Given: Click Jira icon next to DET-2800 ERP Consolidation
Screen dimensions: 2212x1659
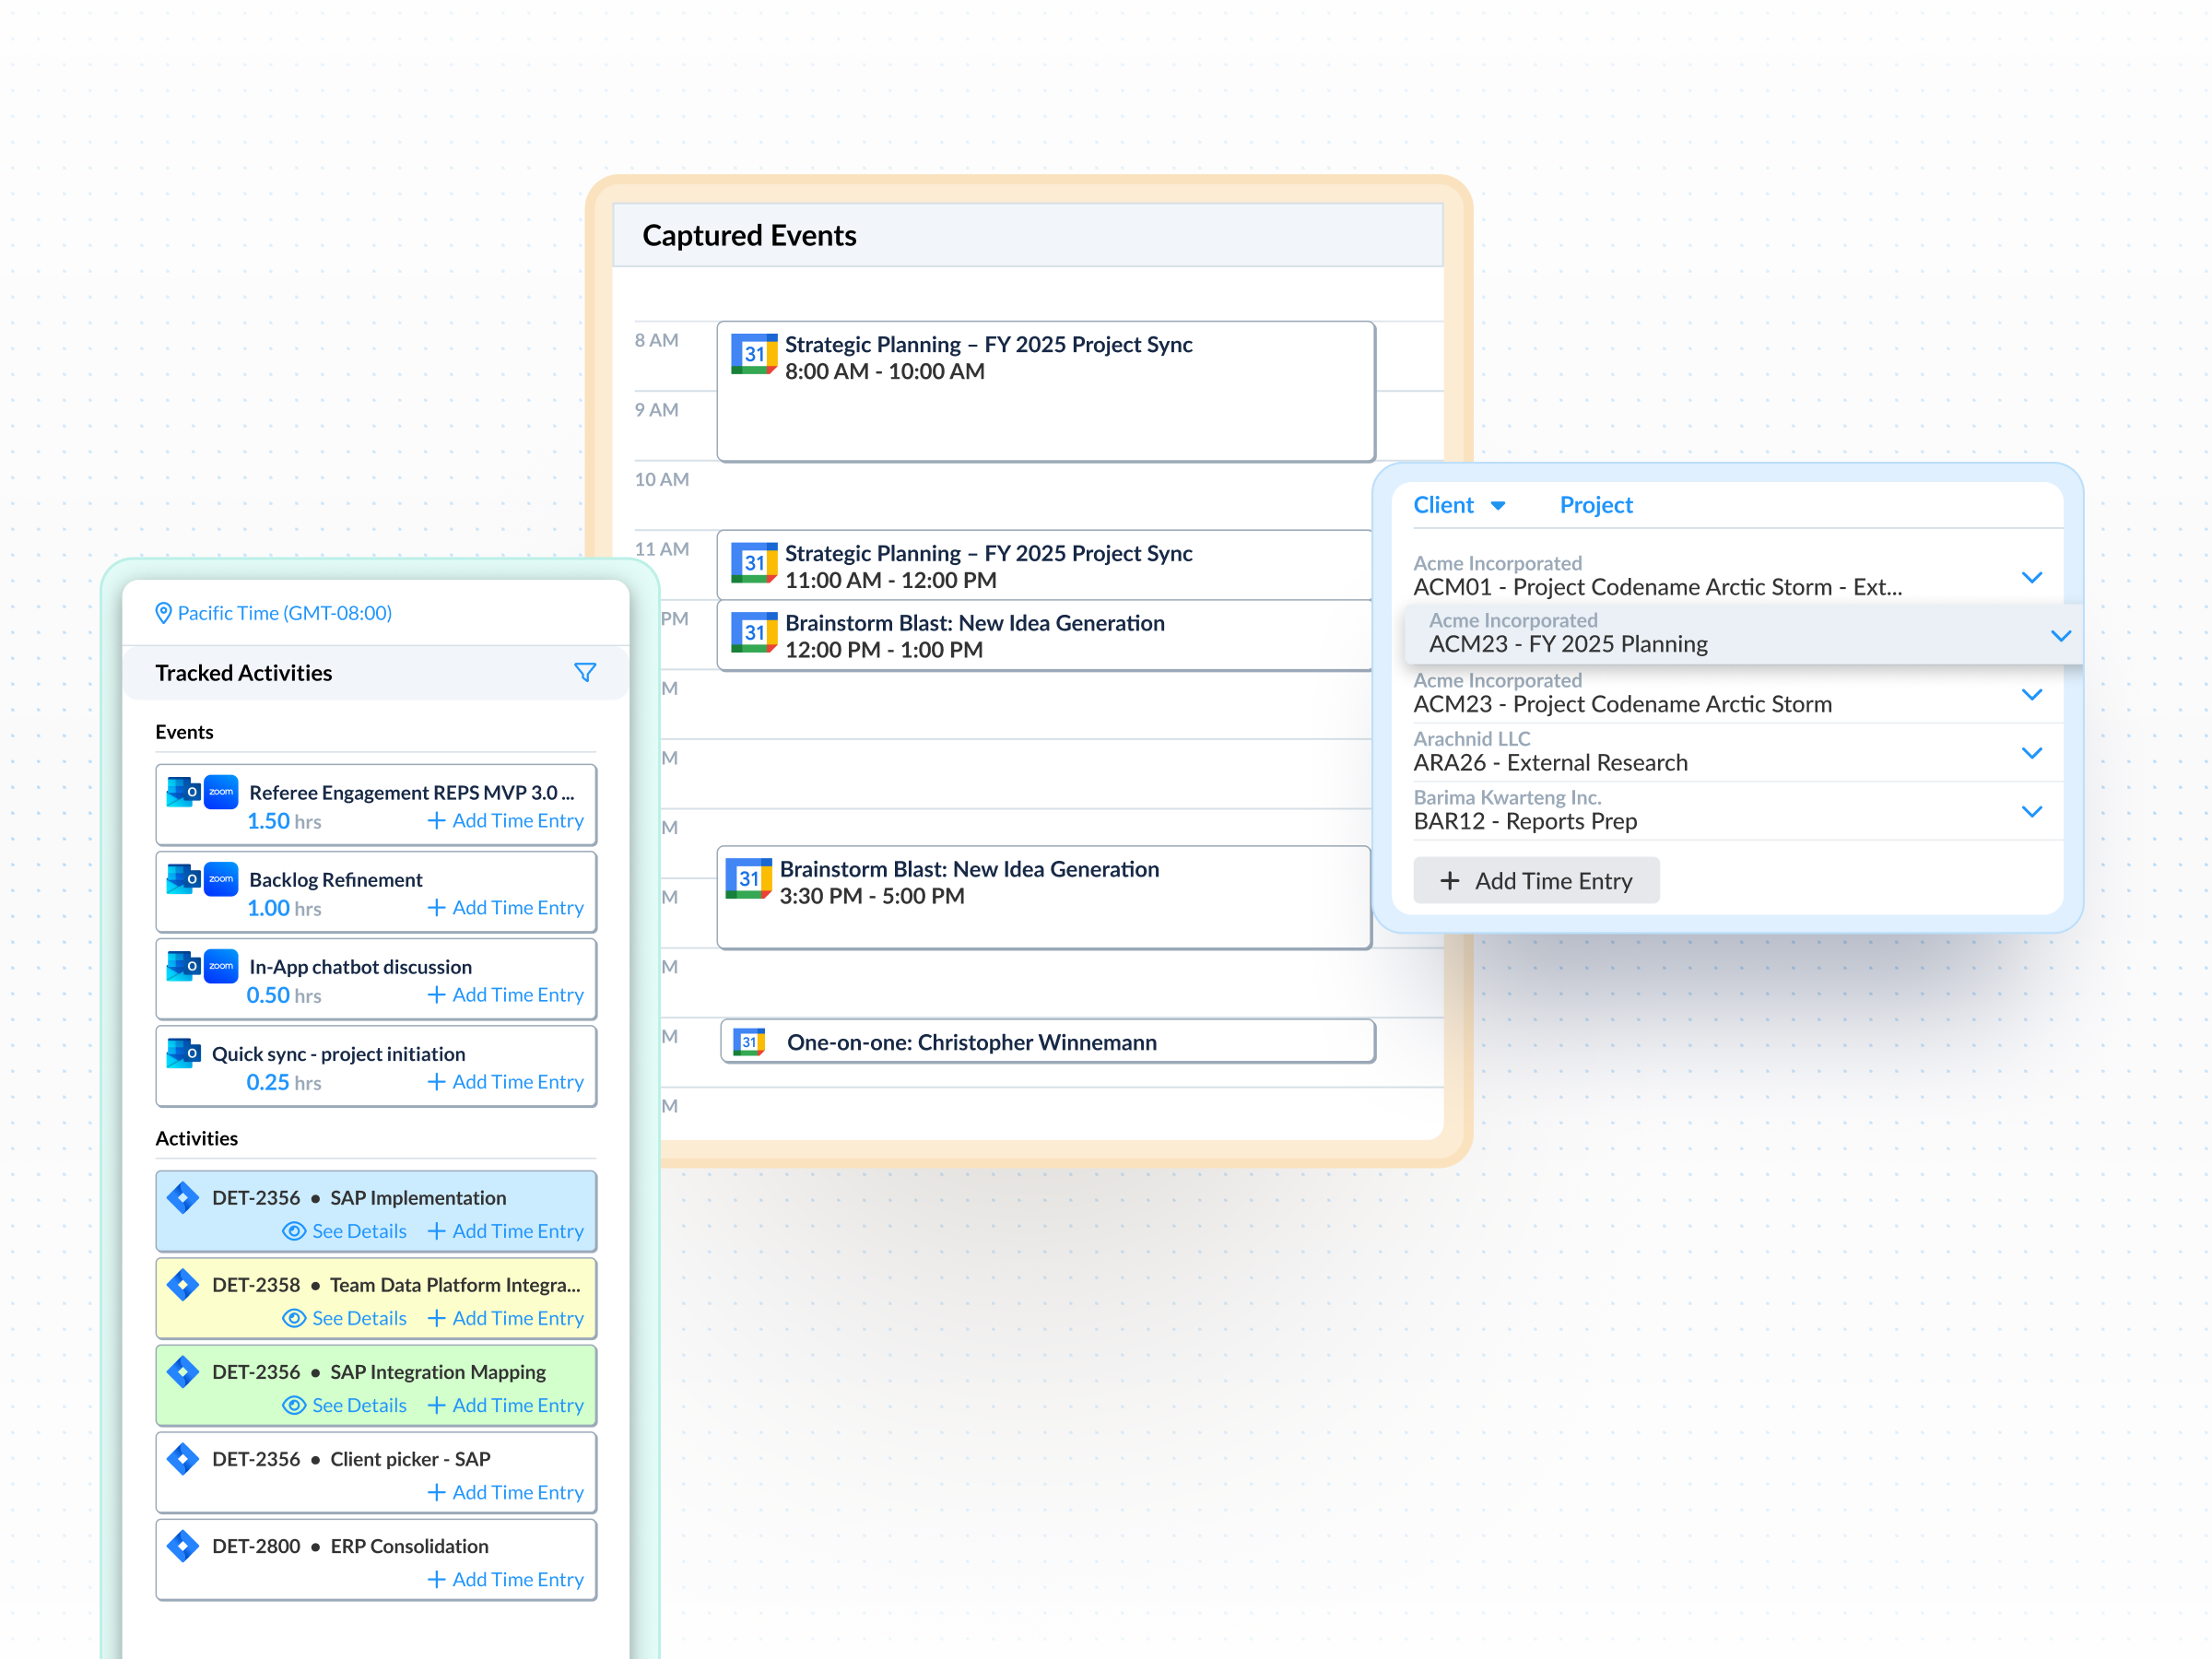Looking at the screenshot, I should (x=183, y=1545).
